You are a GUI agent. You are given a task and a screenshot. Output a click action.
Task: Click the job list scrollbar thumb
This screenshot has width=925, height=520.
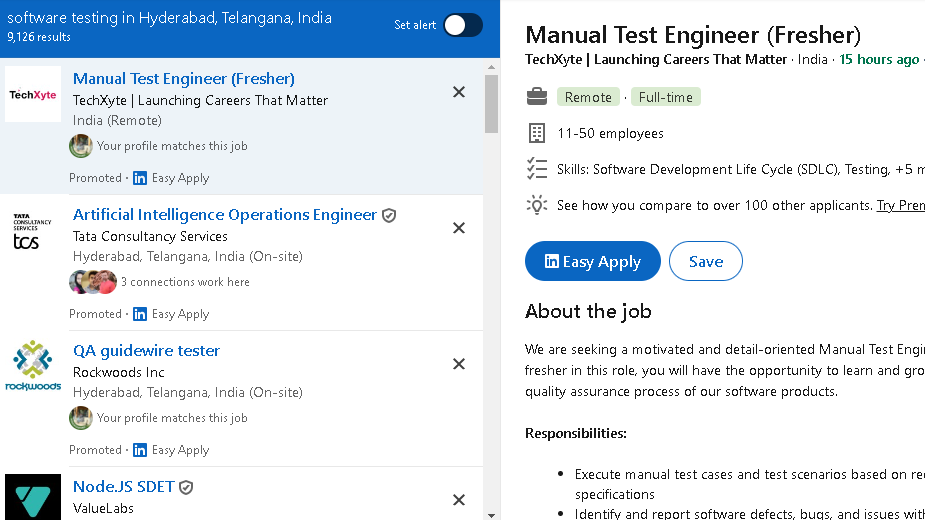click(x=491, y=103)
